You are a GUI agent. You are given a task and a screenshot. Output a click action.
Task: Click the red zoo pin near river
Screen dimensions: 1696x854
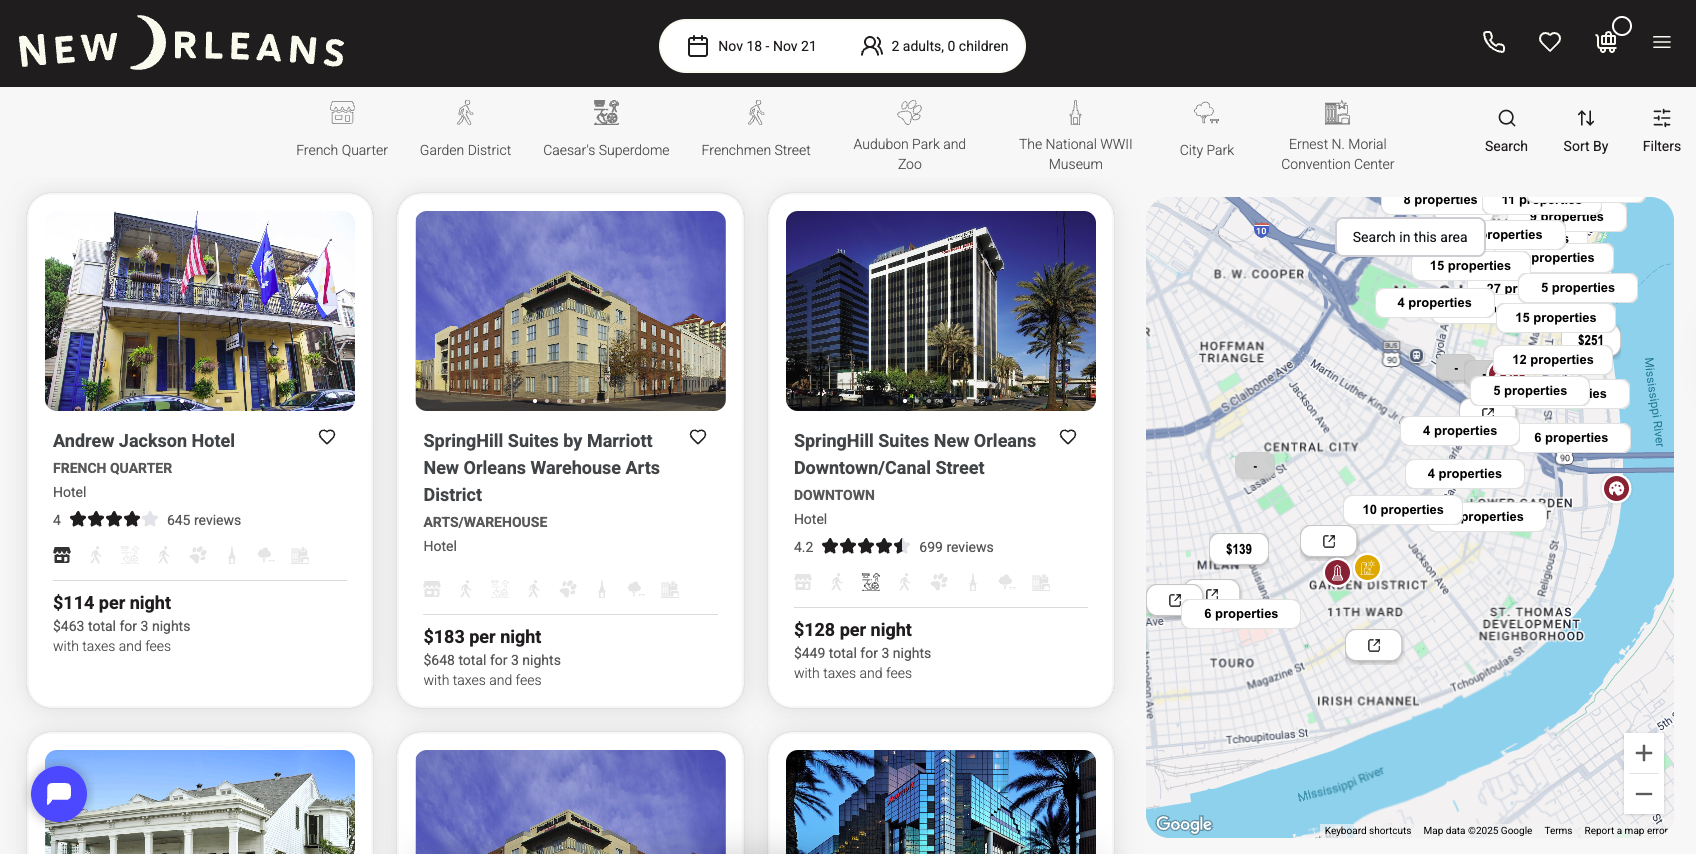[x=1616, y=488]
